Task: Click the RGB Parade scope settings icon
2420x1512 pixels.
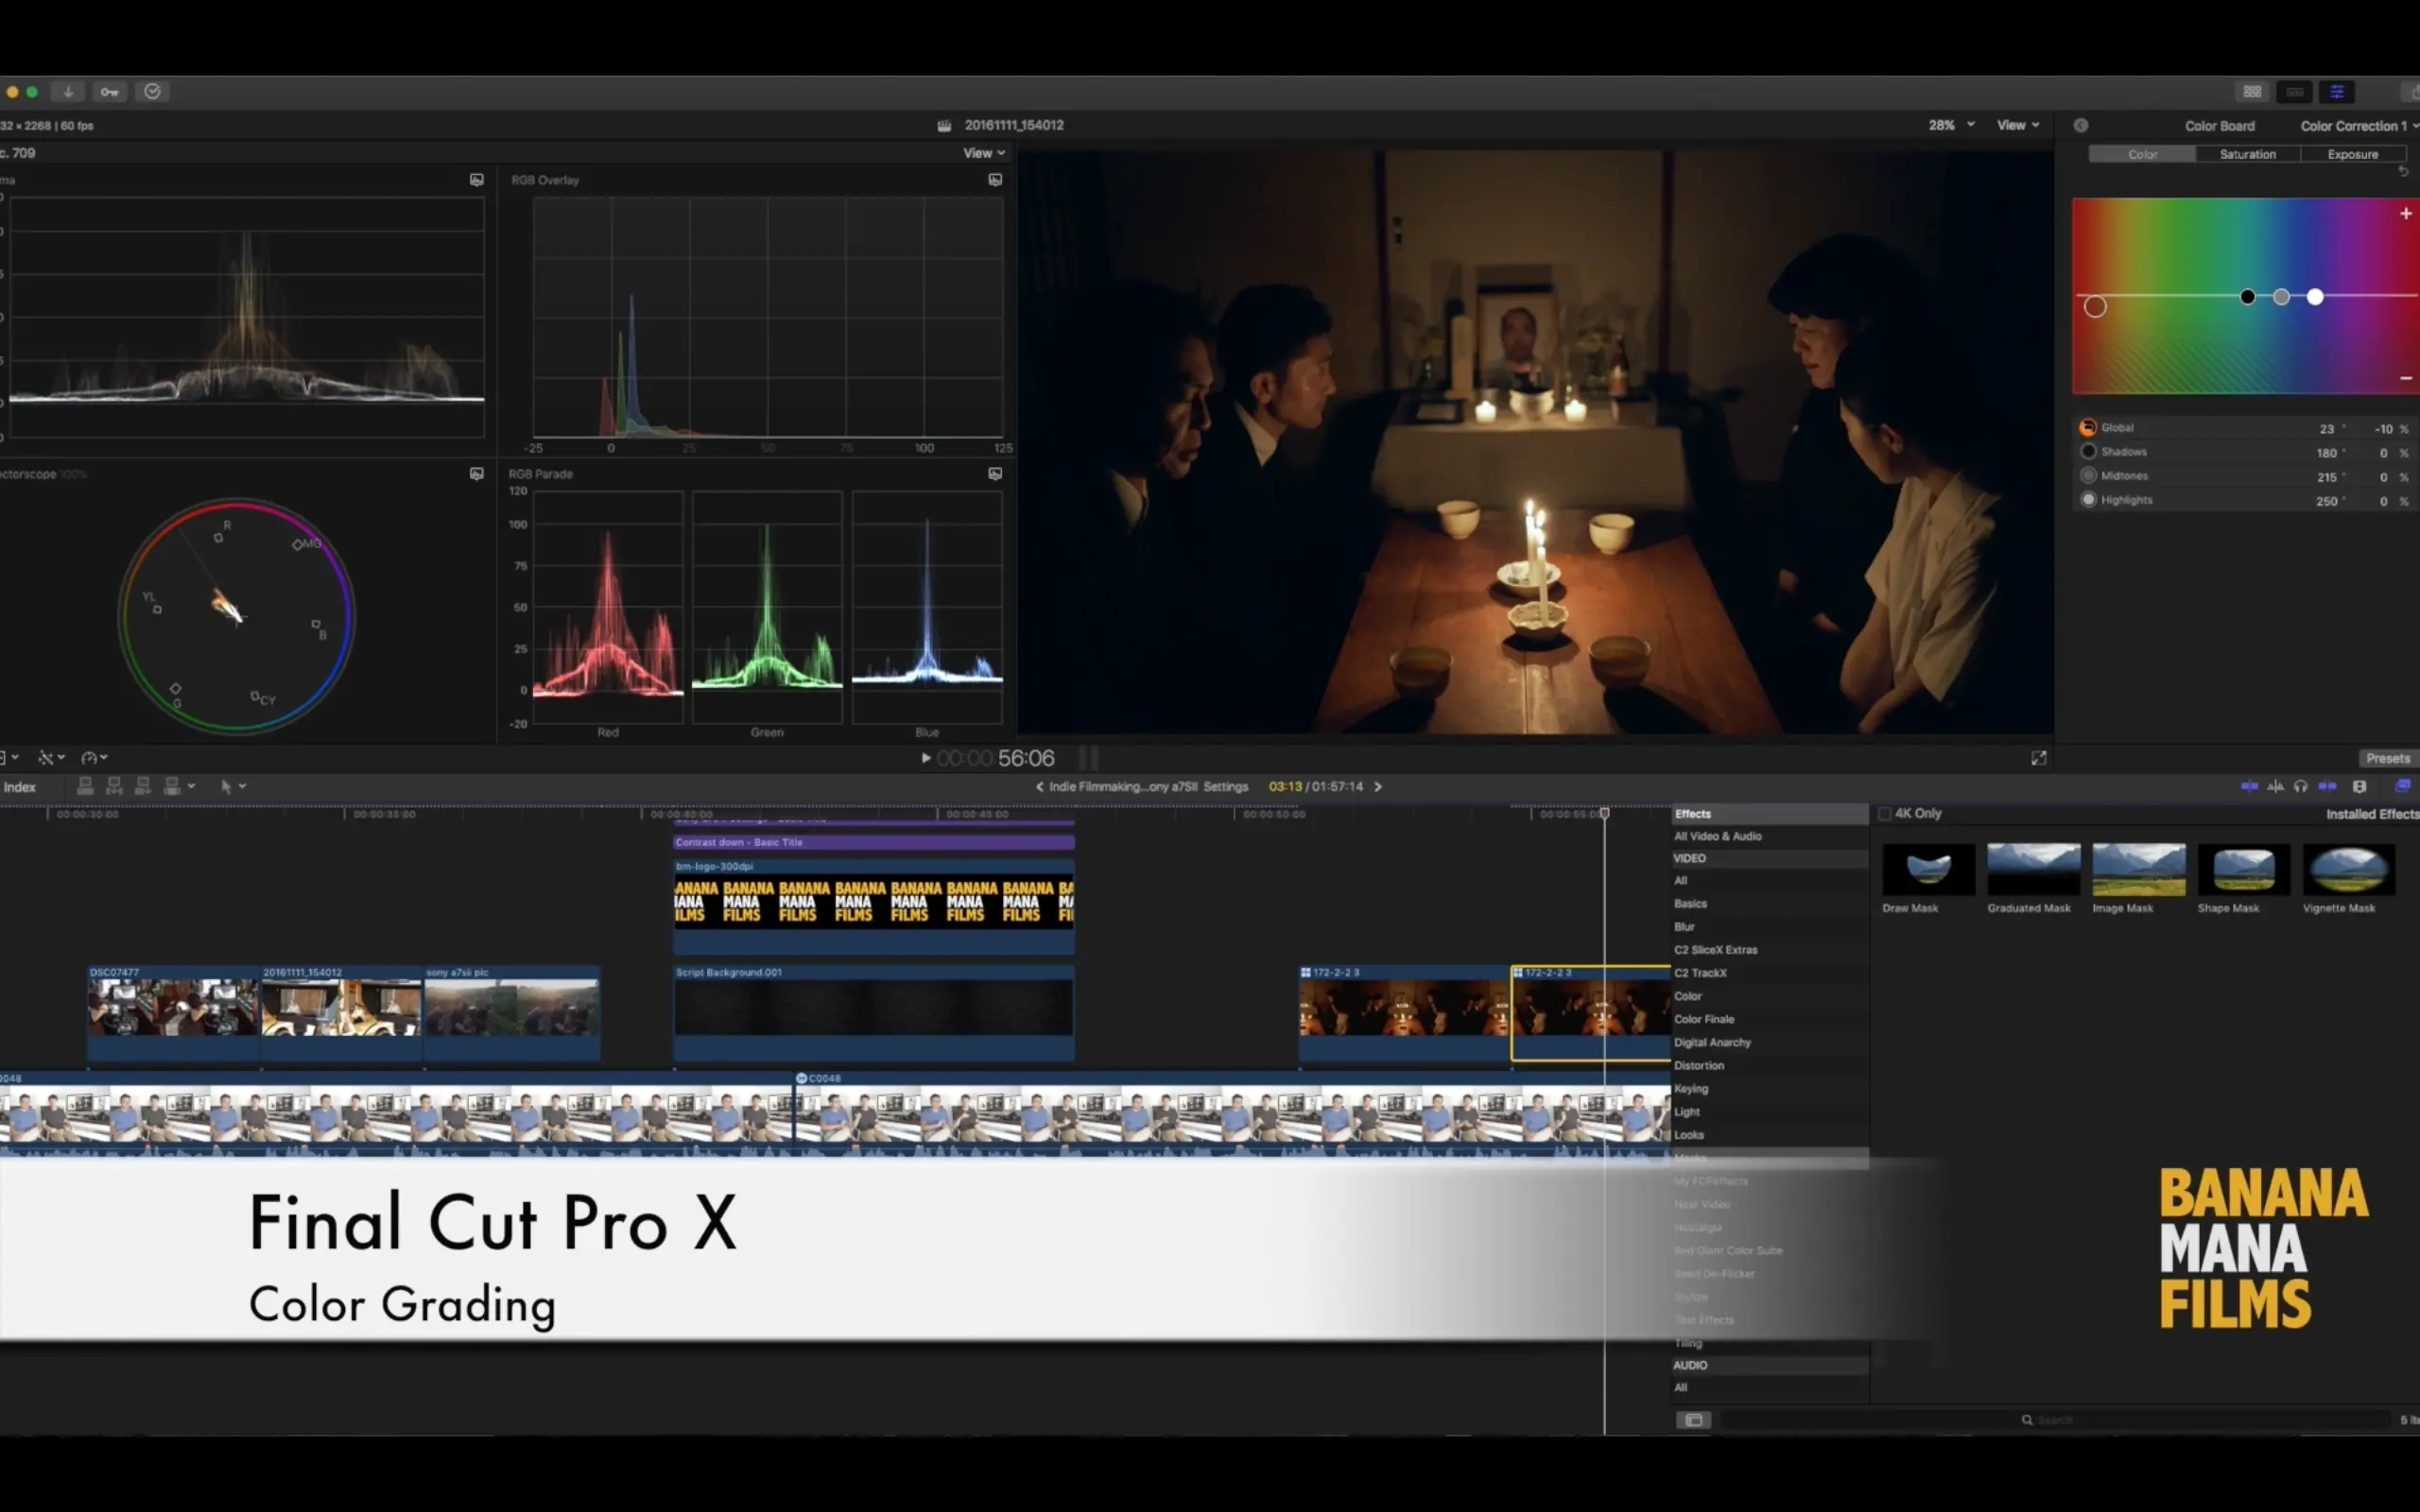Action: (995, 474)
